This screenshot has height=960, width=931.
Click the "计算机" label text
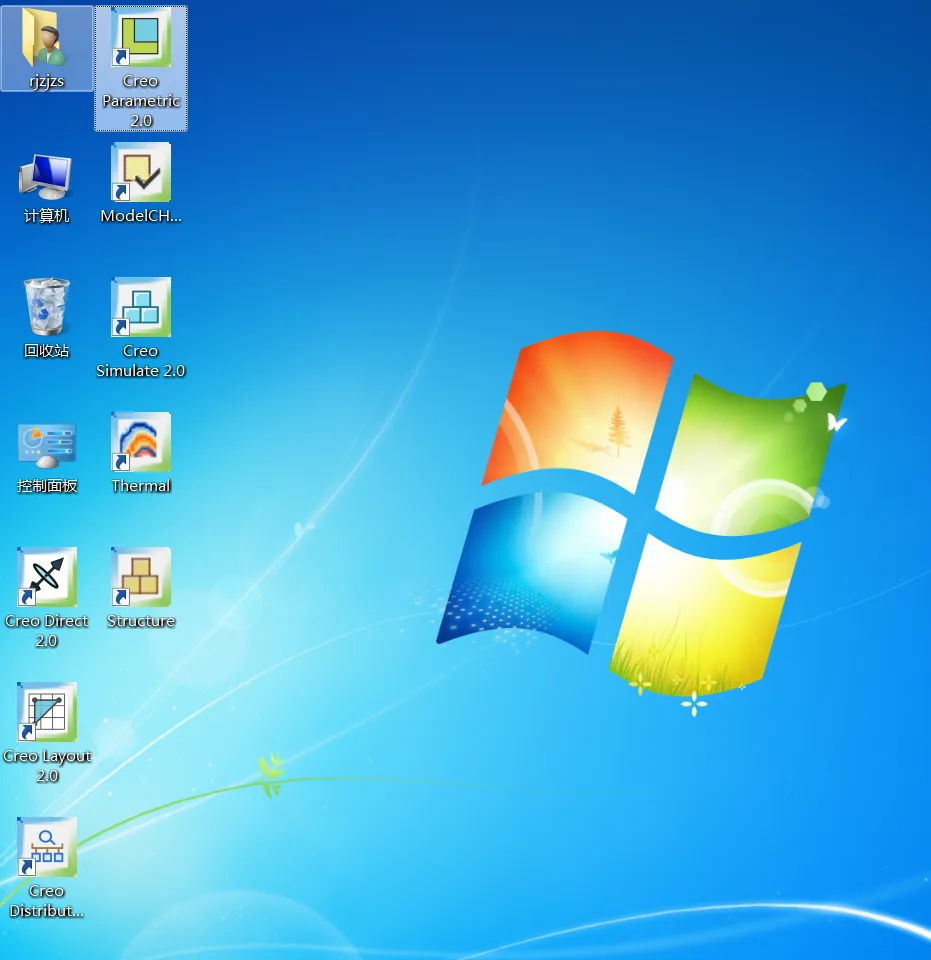pyautogui.click(x=47, y=216)
